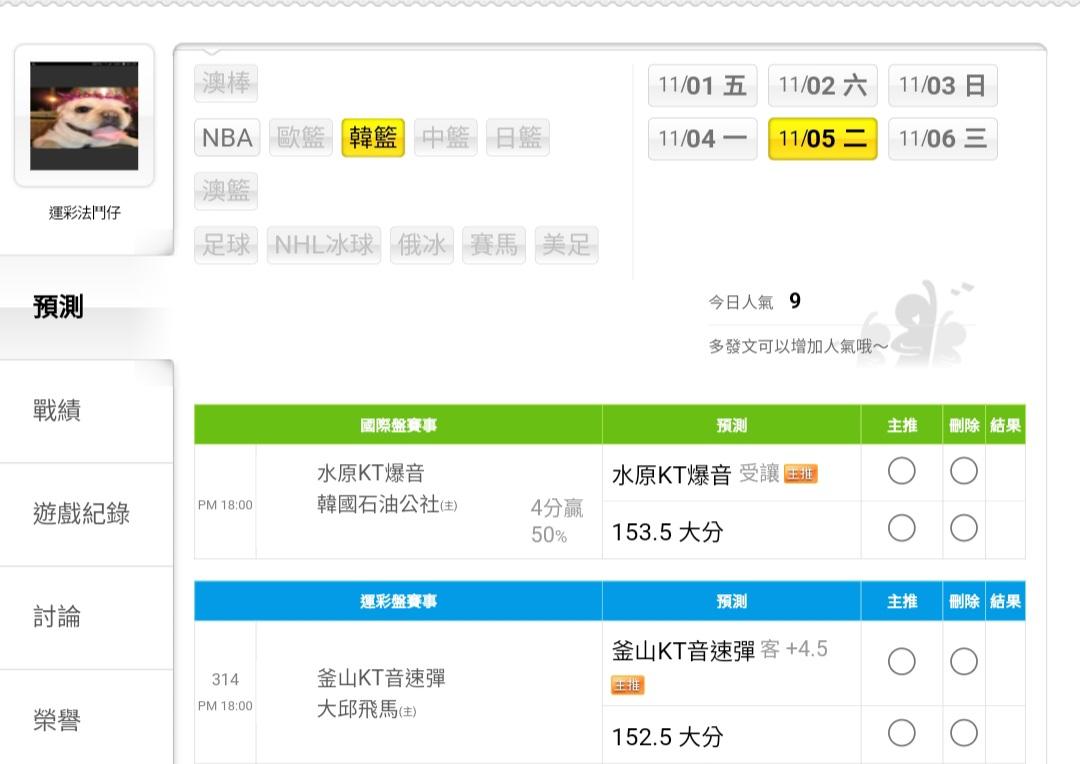
Task: Pick the 11/04 一 date button
Action: [702, 139]
